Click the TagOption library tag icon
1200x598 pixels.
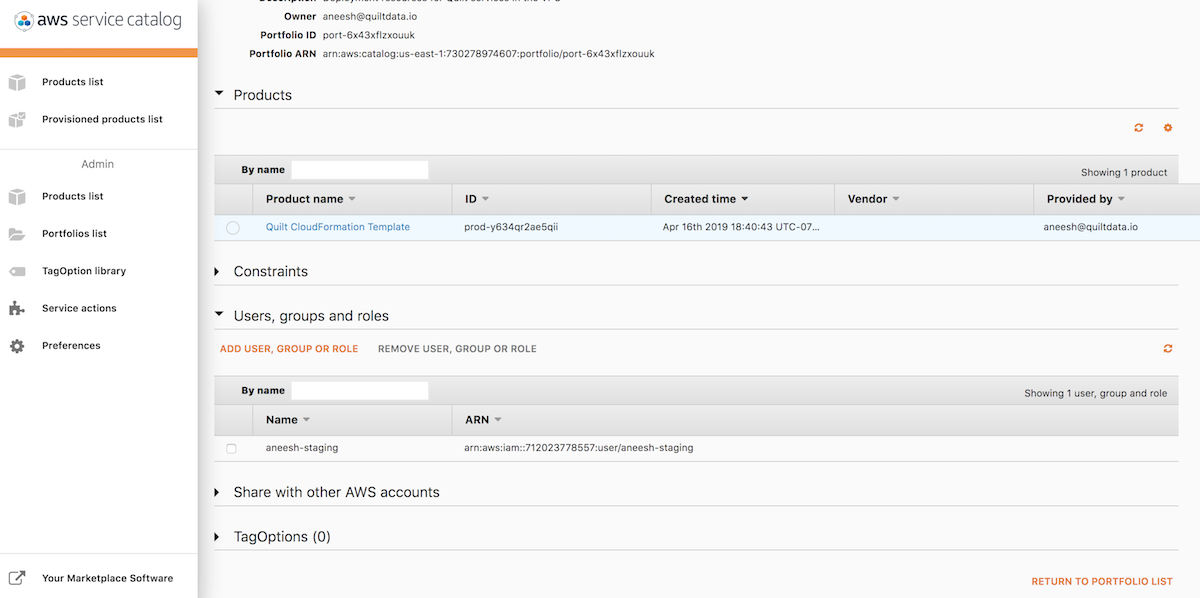coord(17,271)
